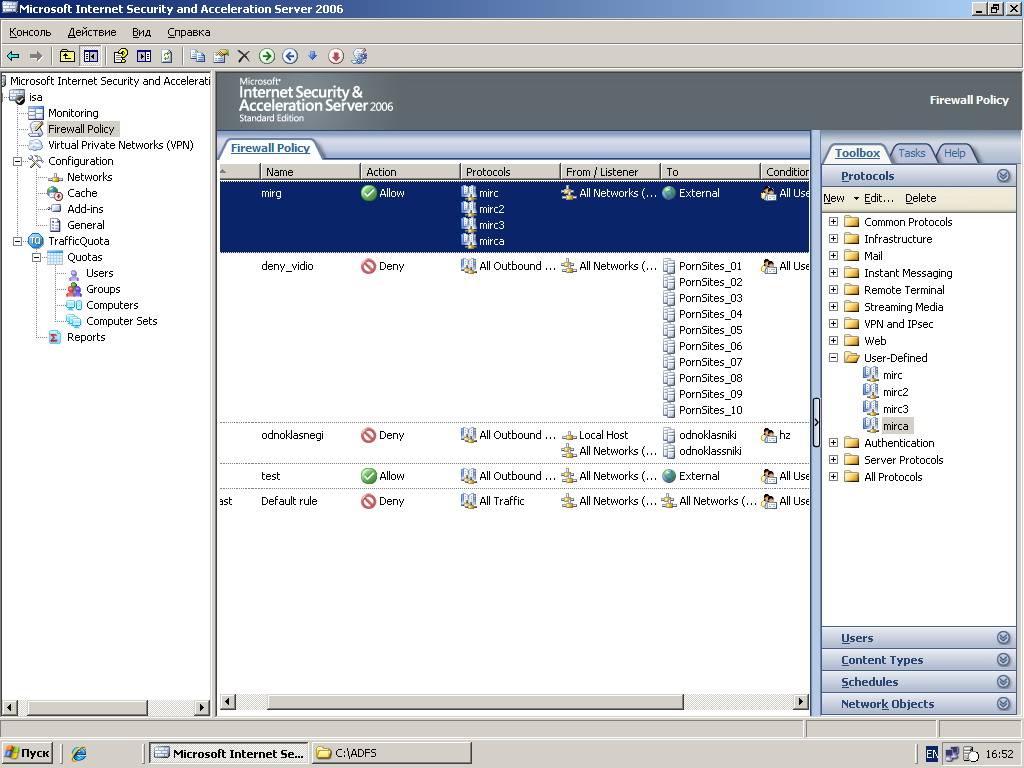Delete the selected rule with the X icon
This screenshot has width=1024, height=768.
[x=244, y=56]
